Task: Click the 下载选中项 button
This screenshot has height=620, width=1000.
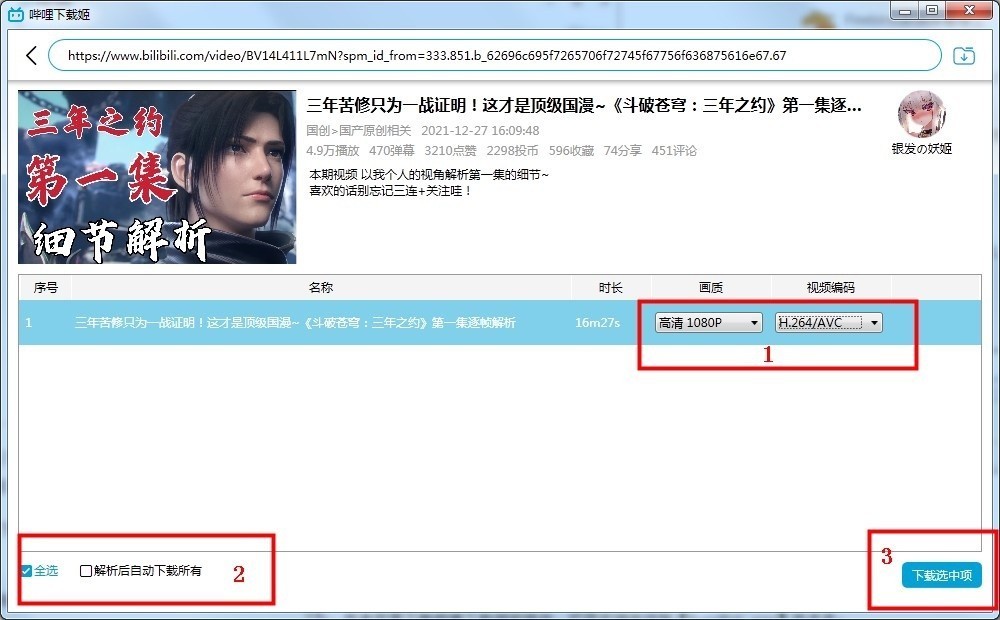Action: (941, 575)
